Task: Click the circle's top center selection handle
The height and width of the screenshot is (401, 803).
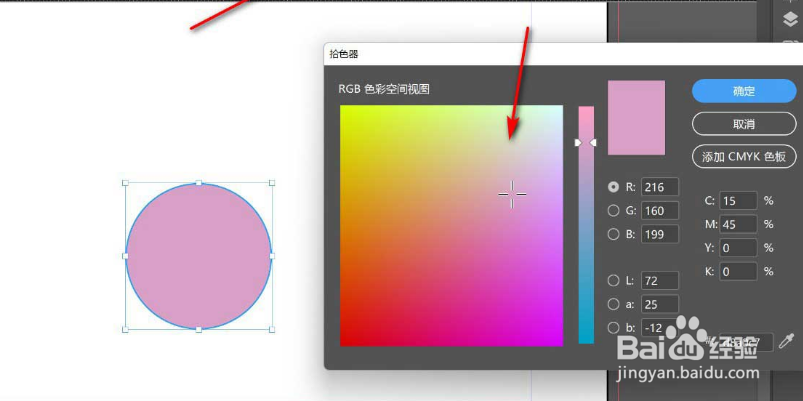Action: click(199, 183)
